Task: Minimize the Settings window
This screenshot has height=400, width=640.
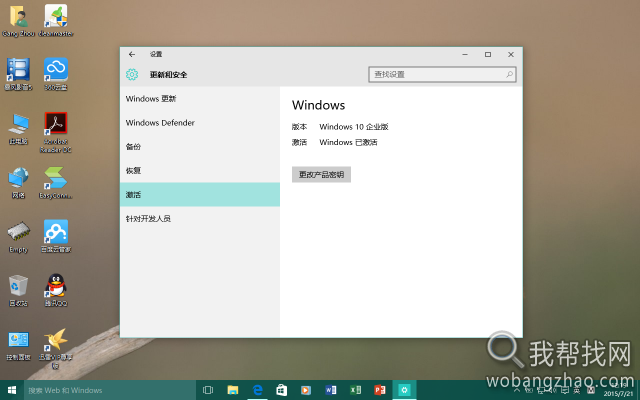Action: click(x=465, y=54)
